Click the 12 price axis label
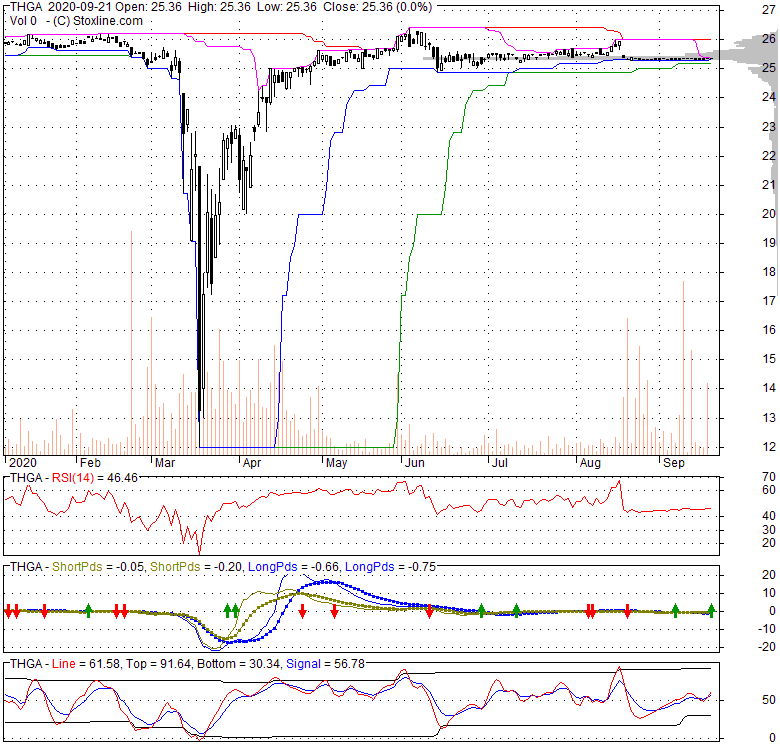 tap(769, 447)
